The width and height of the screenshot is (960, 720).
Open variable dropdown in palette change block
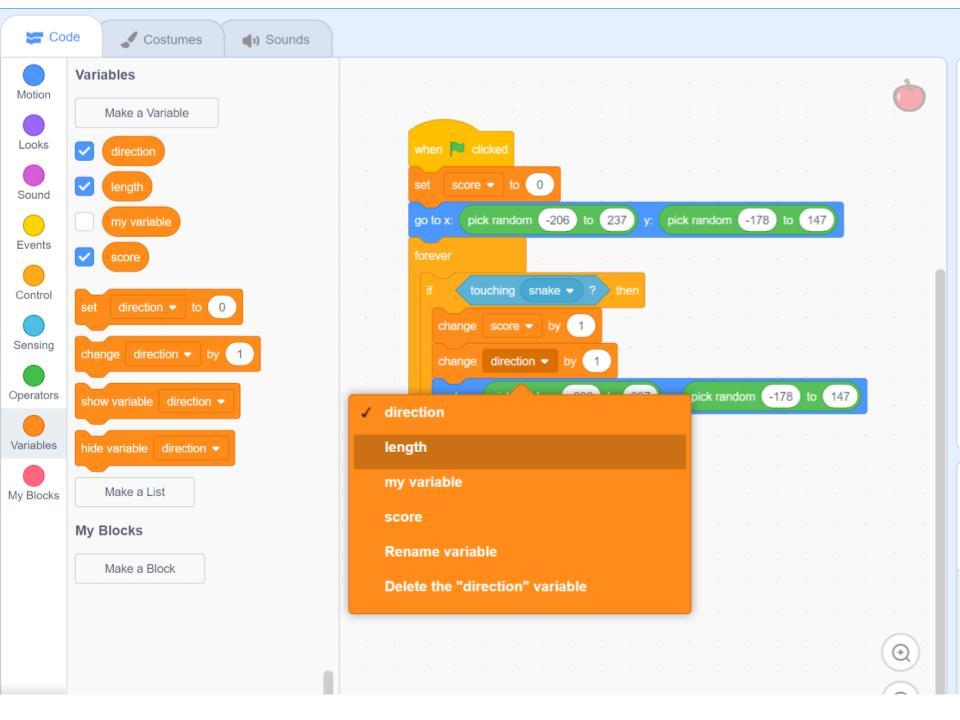pos(162,354)
